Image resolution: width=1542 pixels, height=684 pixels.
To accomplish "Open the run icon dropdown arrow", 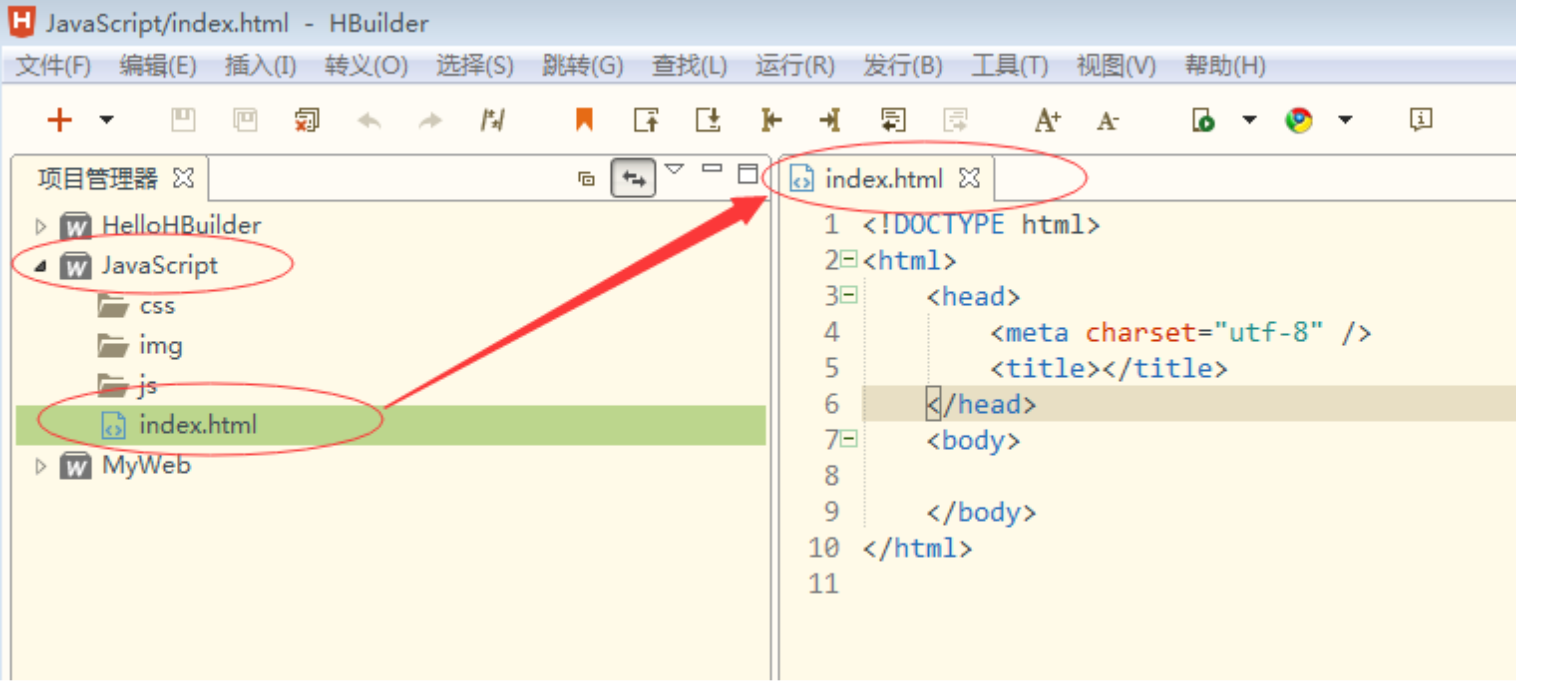I will coord(1249,121).
